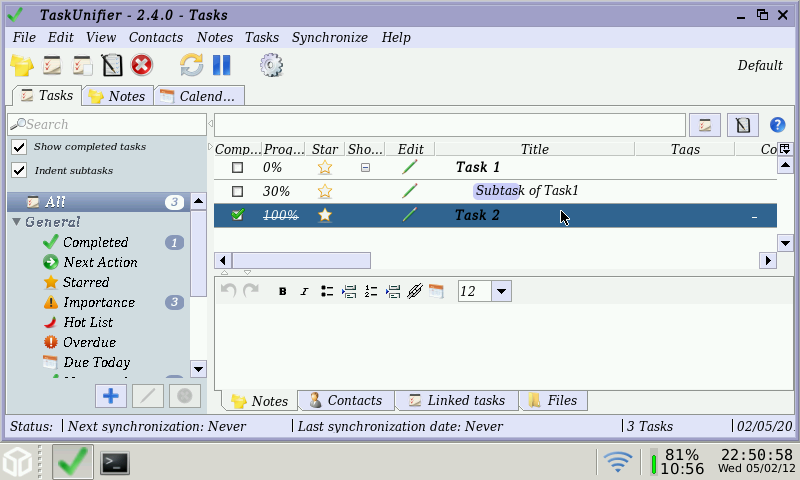Open the Files tab

(554, 400)
